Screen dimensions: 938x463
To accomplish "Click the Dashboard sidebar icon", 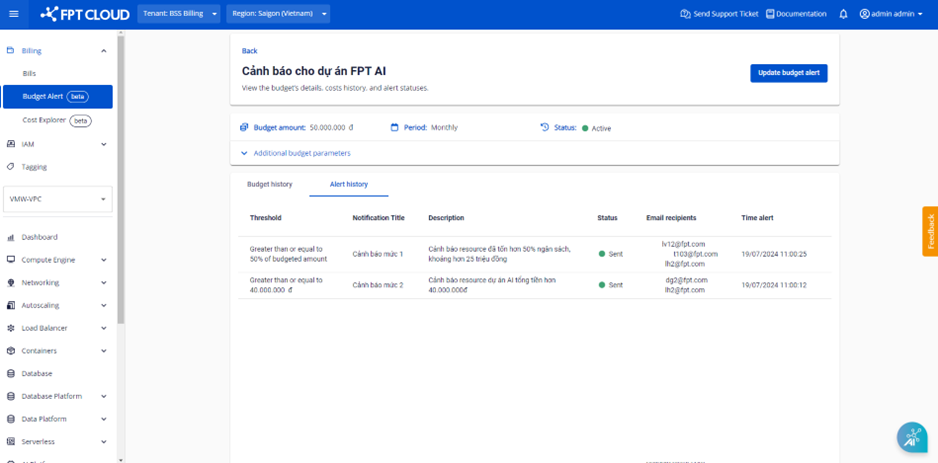I will point(11,237).
